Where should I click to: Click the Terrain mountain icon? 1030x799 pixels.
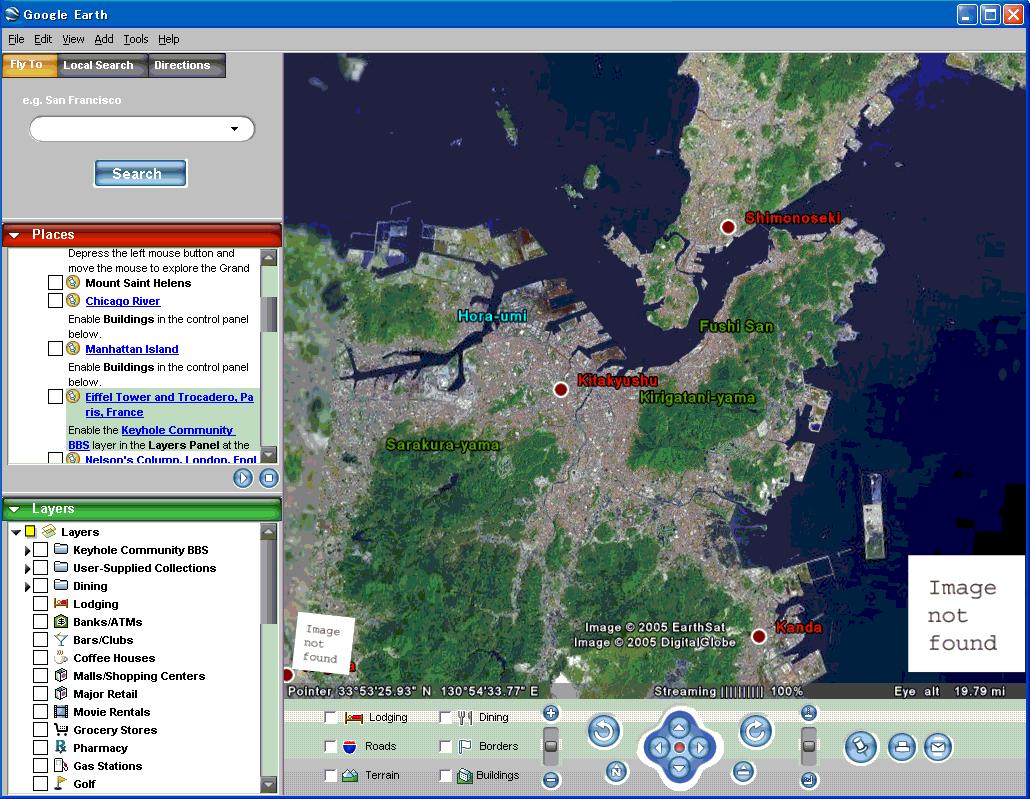(350, 775)
